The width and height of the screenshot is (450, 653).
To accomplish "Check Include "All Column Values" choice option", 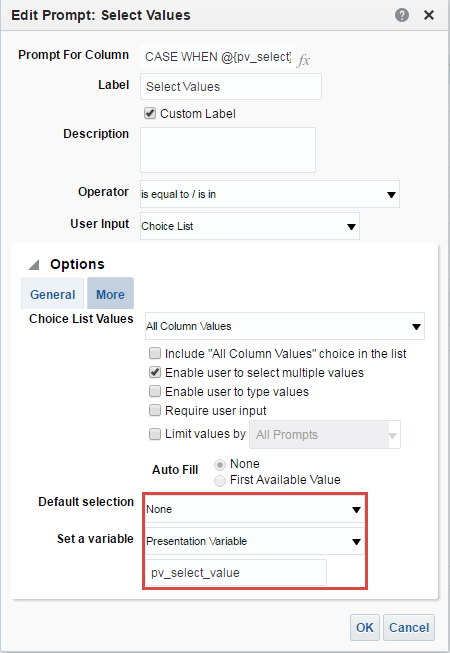I will point(155,354).
